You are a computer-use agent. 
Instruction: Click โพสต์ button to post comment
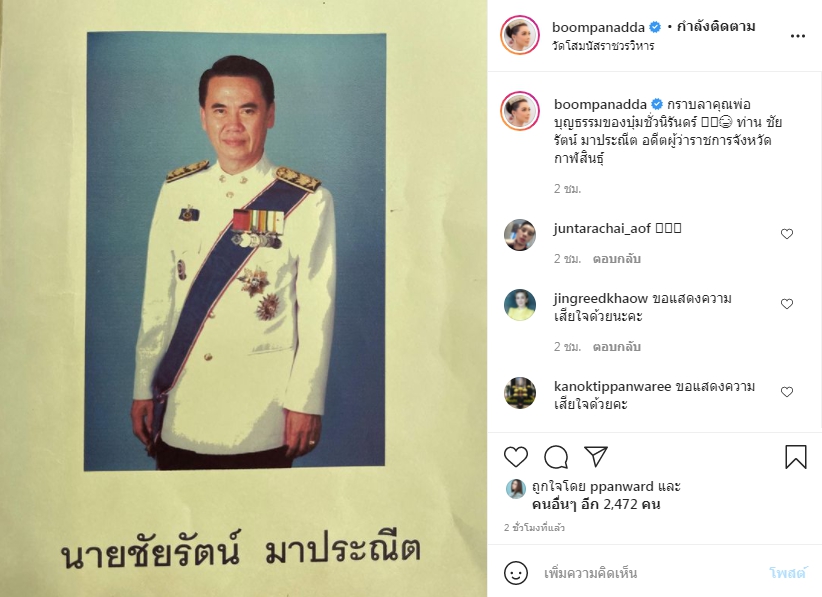pos(787,573)
